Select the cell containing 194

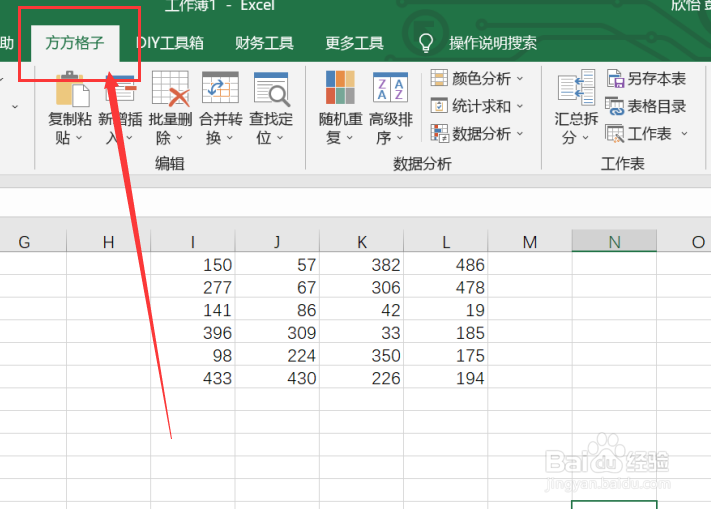pos(446,377)
